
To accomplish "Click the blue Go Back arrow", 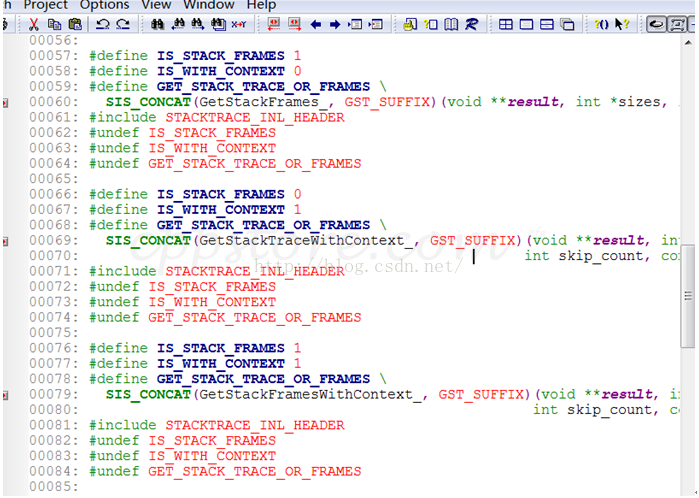I will 316,24.
